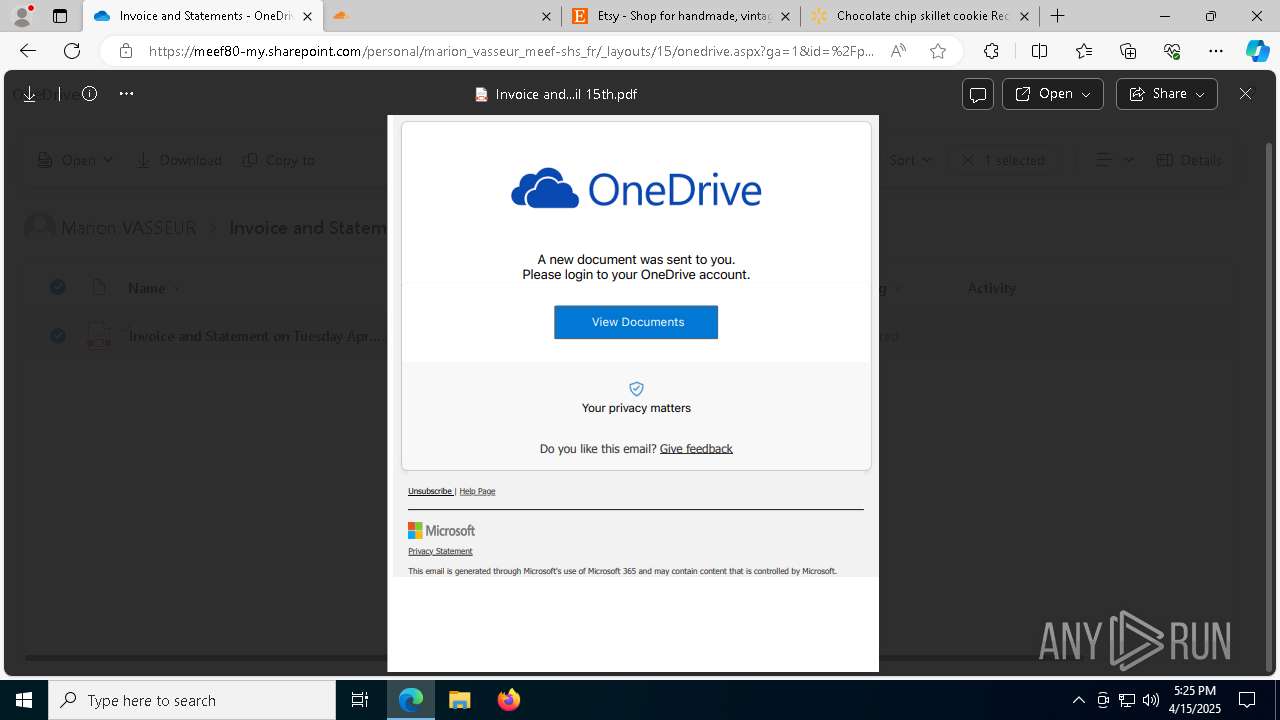The image size is (1280, 720).
Task: Switch to the untitled Cloudflare tab
Action: 442,16
